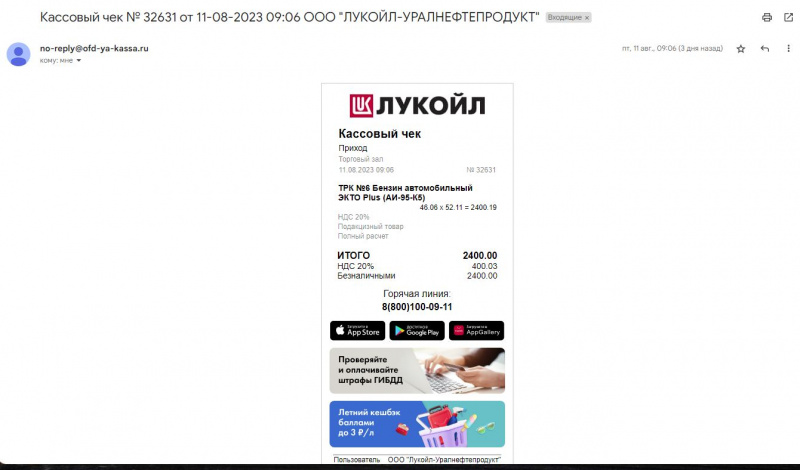
Task: Select sender address no-reply@ofd-ya-kassa.ru
Action: [x=94, y=48]
